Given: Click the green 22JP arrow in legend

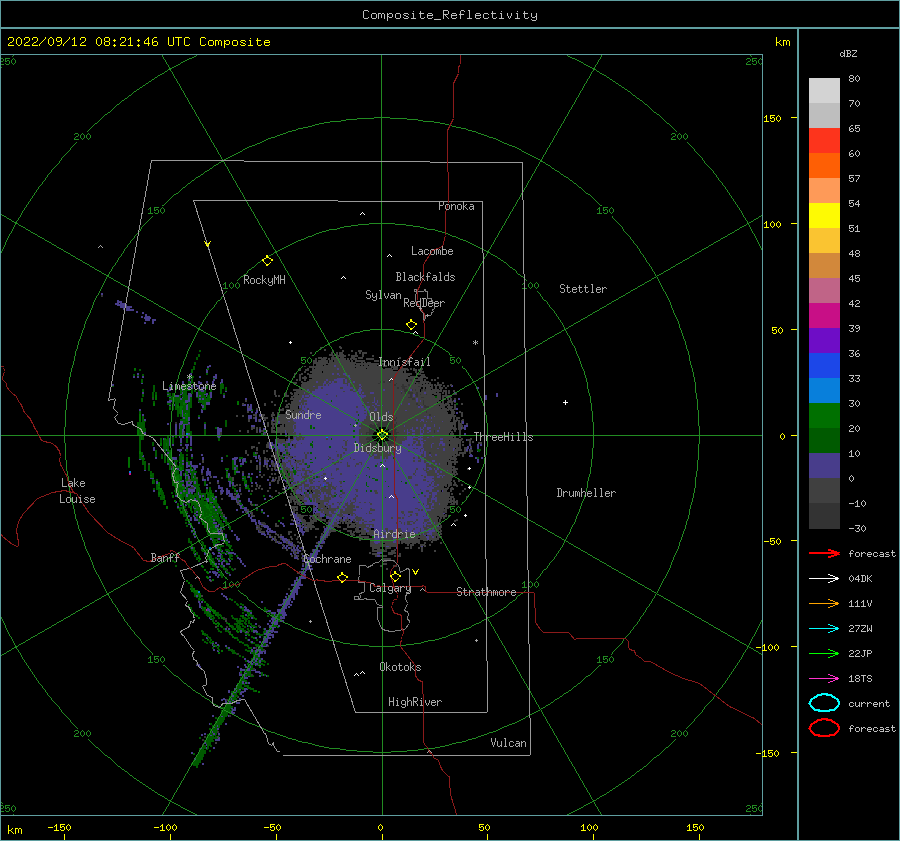Looking at the screenshot, I should pyautogui.click(x=825, y=653).
